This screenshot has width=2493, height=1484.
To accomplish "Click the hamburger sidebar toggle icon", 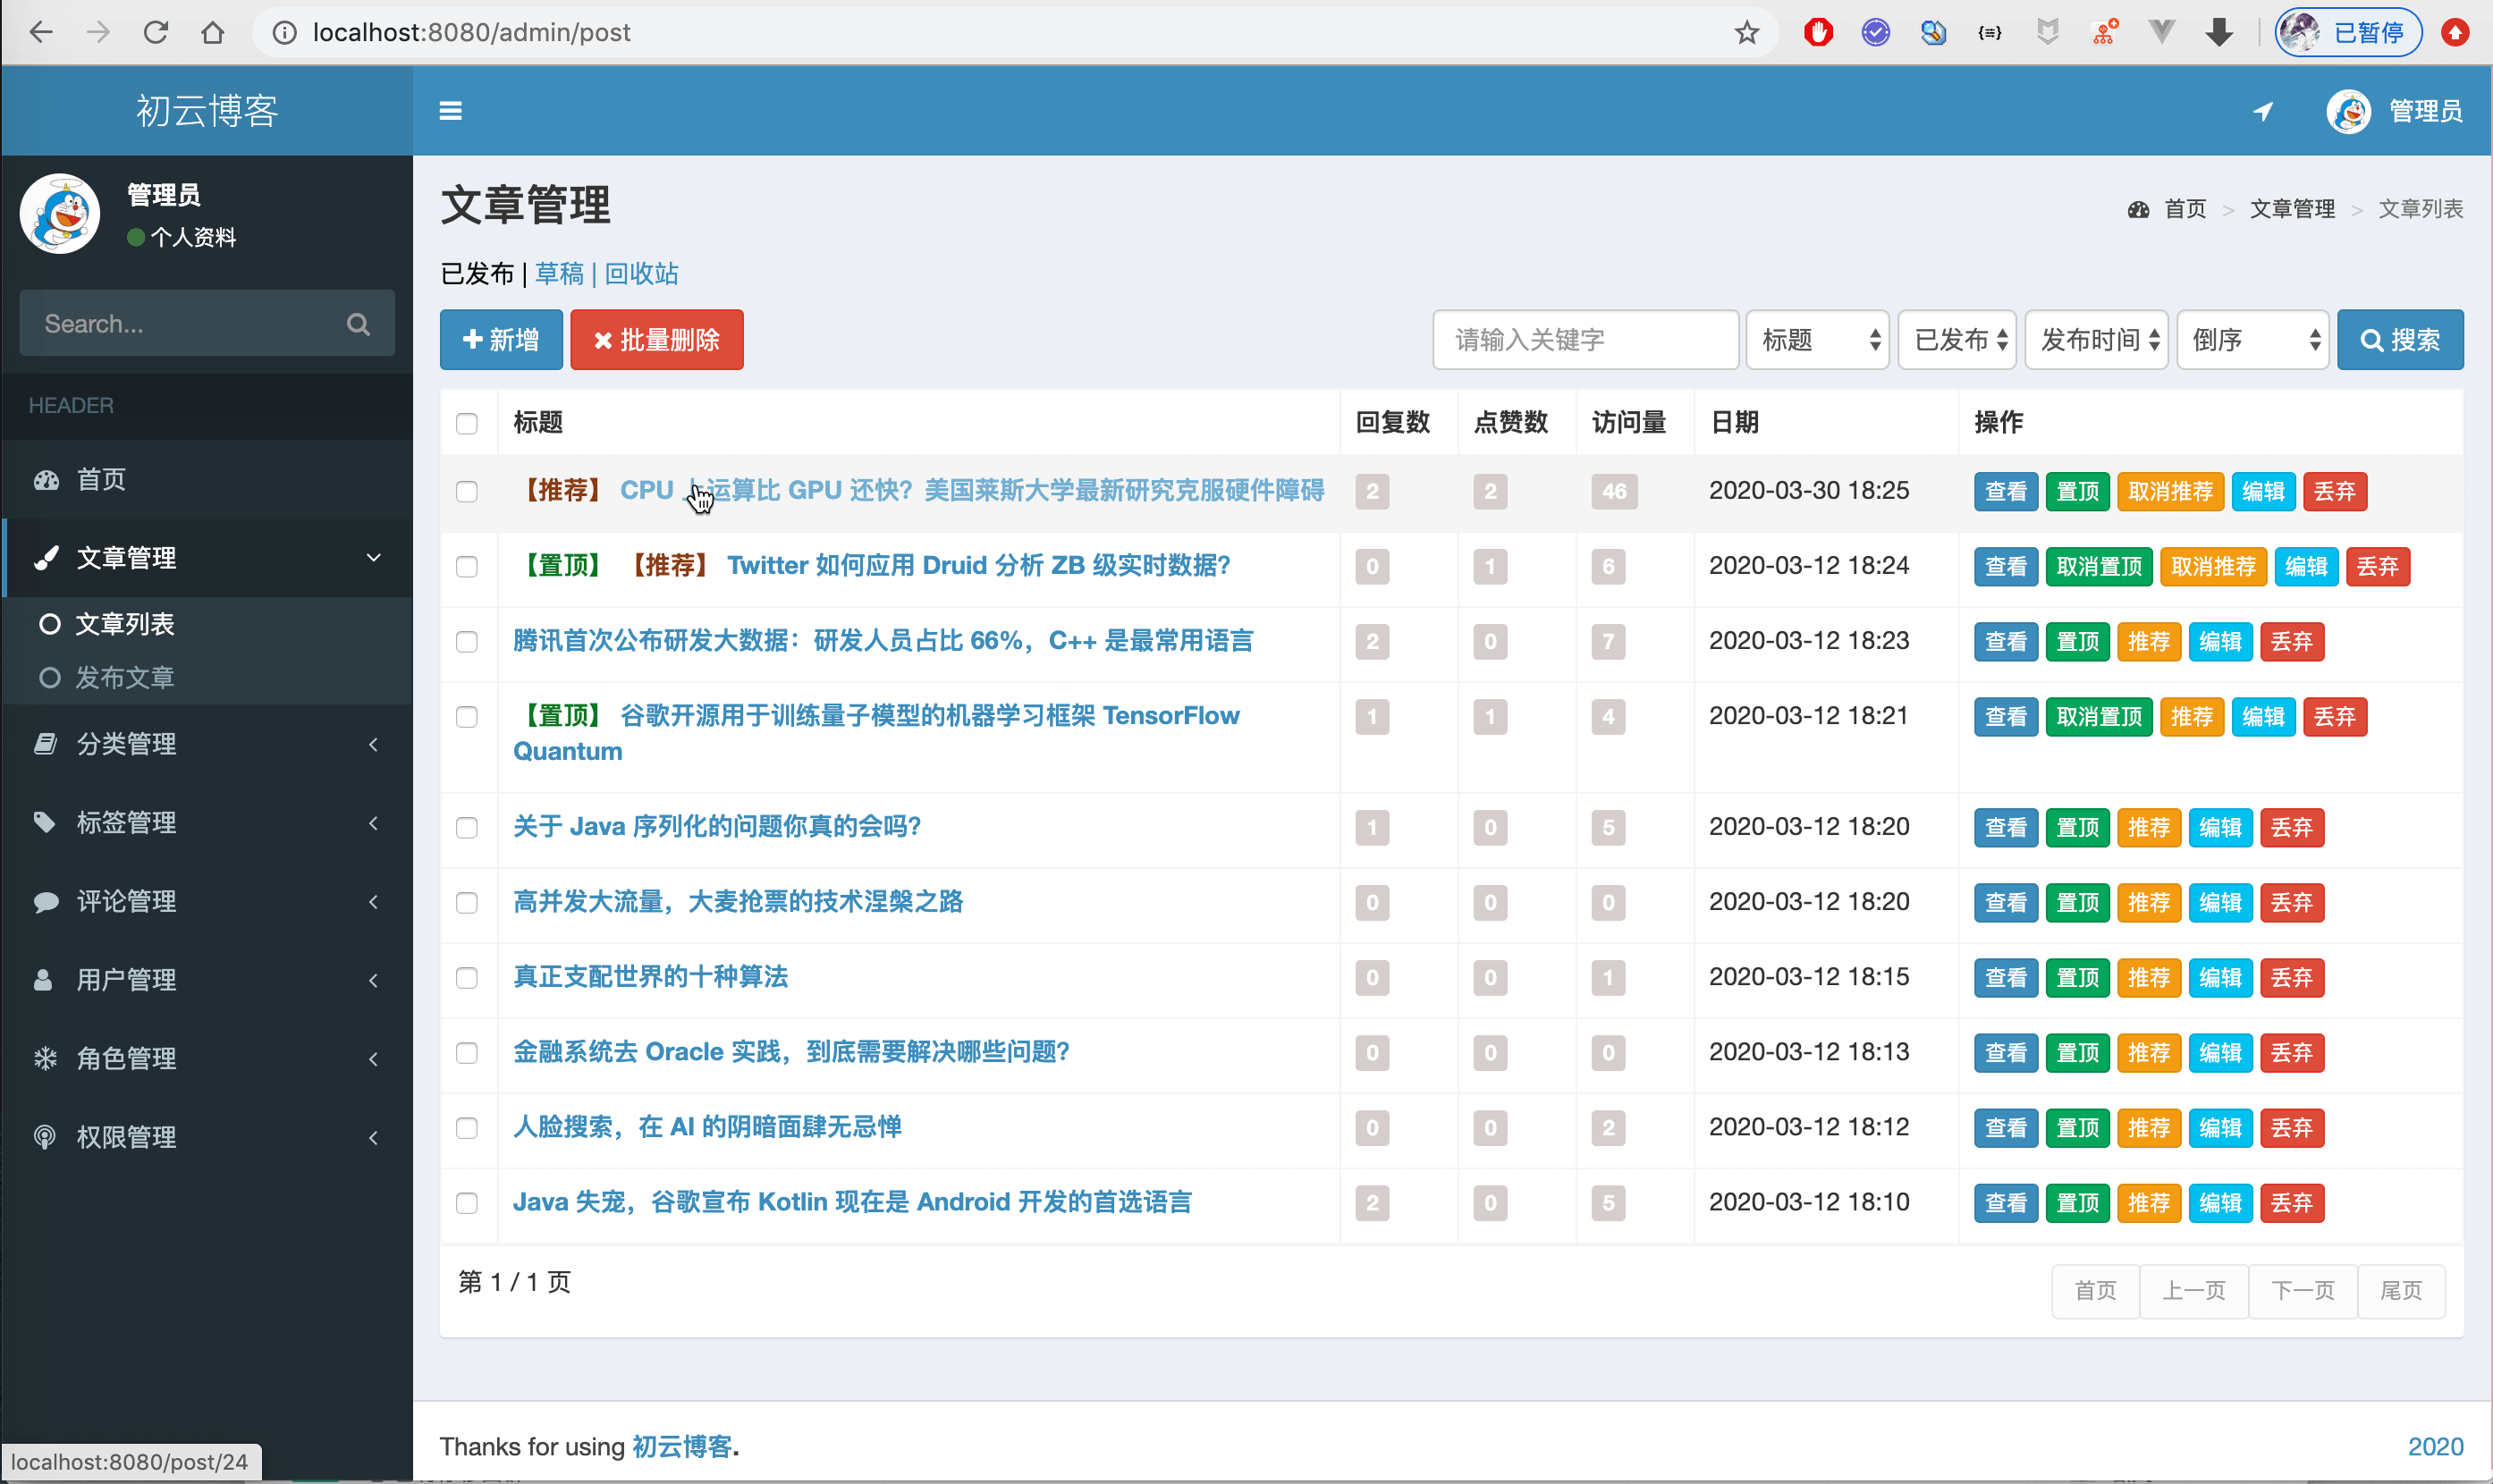I will coord(450,111).
